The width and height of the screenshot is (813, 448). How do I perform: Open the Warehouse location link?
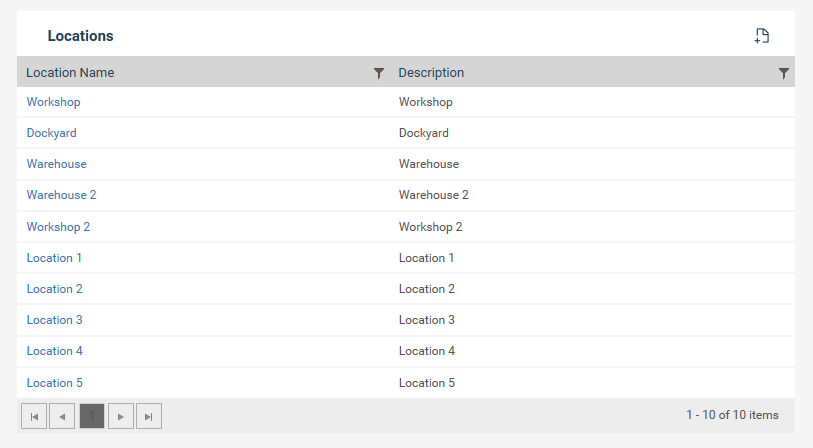[x=57, y=164]
